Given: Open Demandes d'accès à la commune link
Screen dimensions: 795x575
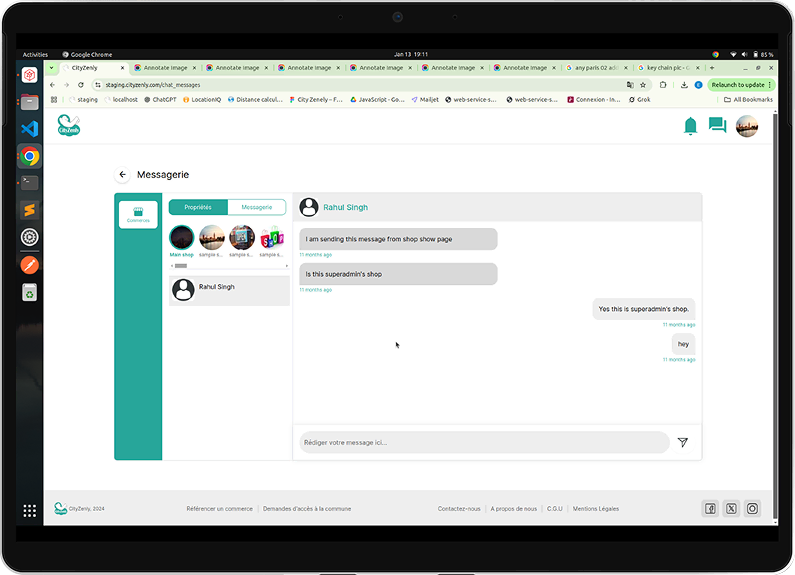Looking at the screenshot, I should [x=307, y=509].
